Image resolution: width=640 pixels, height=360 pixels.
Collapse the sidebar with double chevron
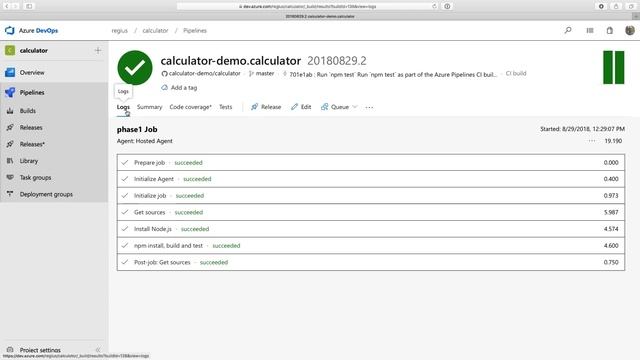tap(98, 350)
